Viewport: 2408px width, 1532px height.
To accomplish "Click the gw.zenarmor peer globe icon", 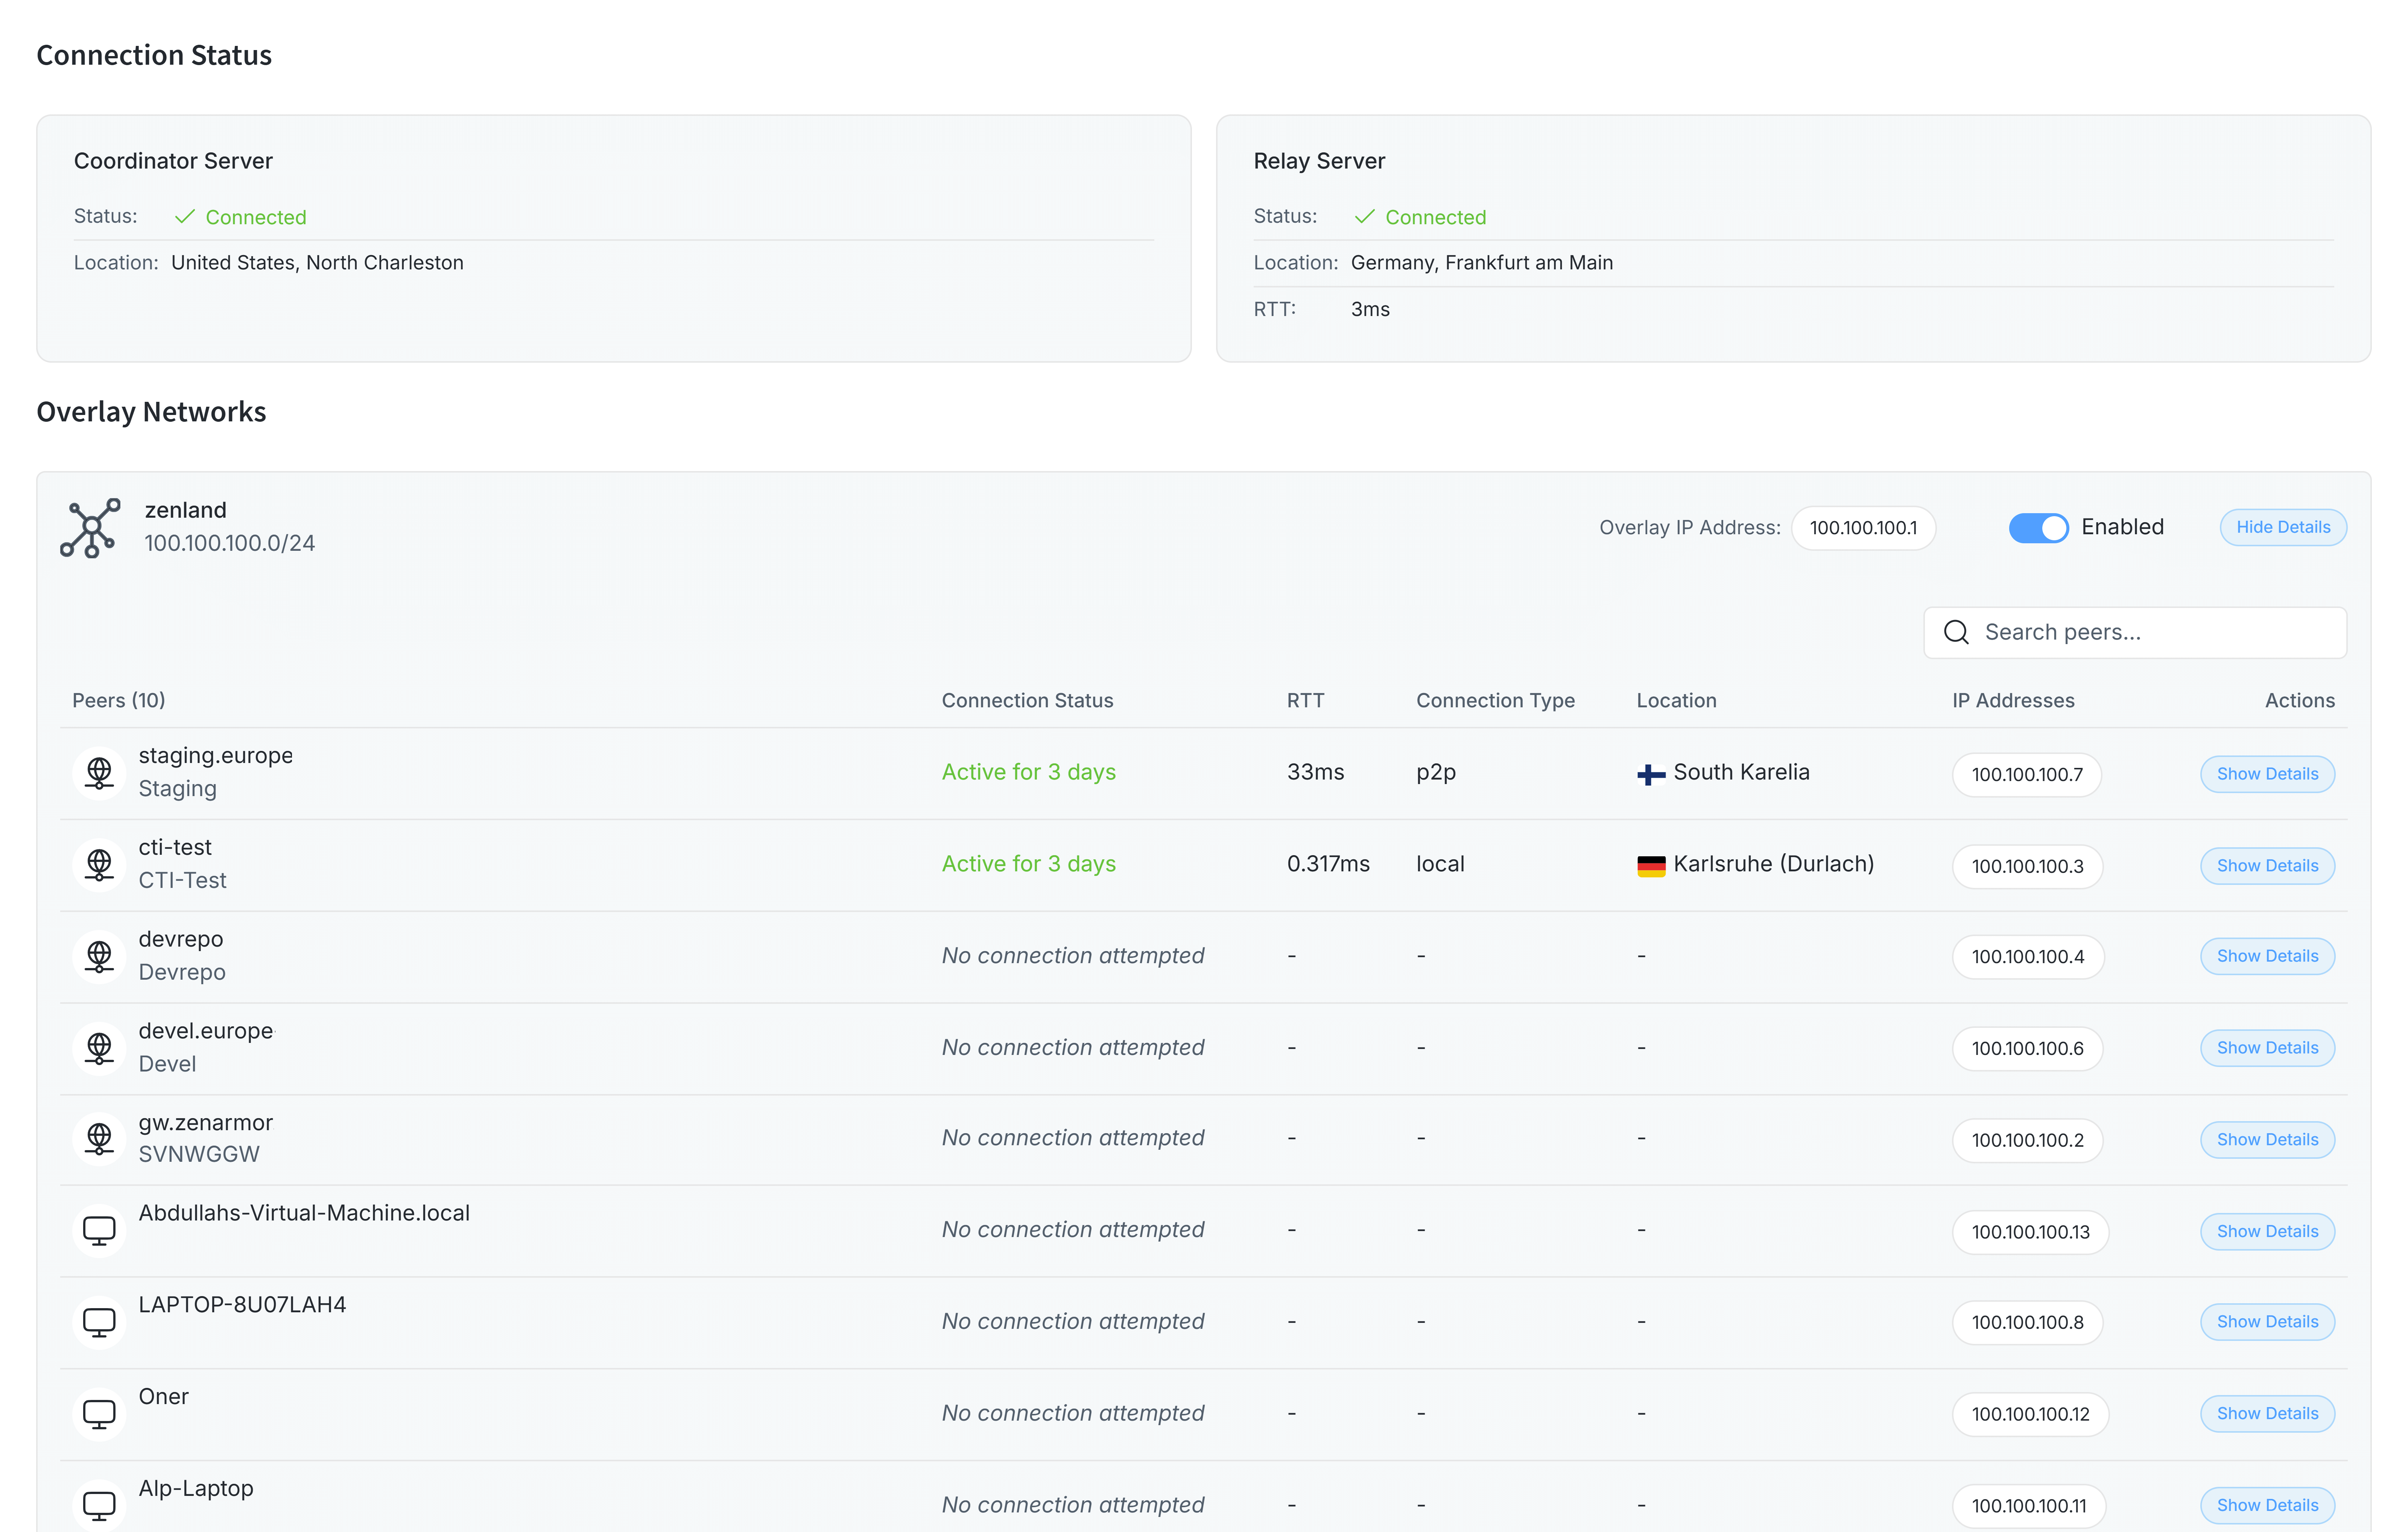I will [x=99, y=1139].
